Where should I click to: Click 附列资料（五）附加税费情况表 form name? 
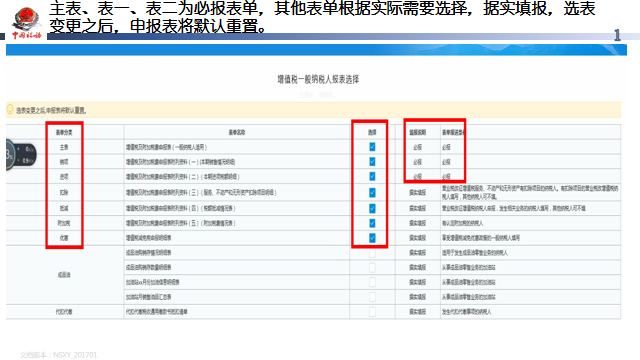pos(180,223)
